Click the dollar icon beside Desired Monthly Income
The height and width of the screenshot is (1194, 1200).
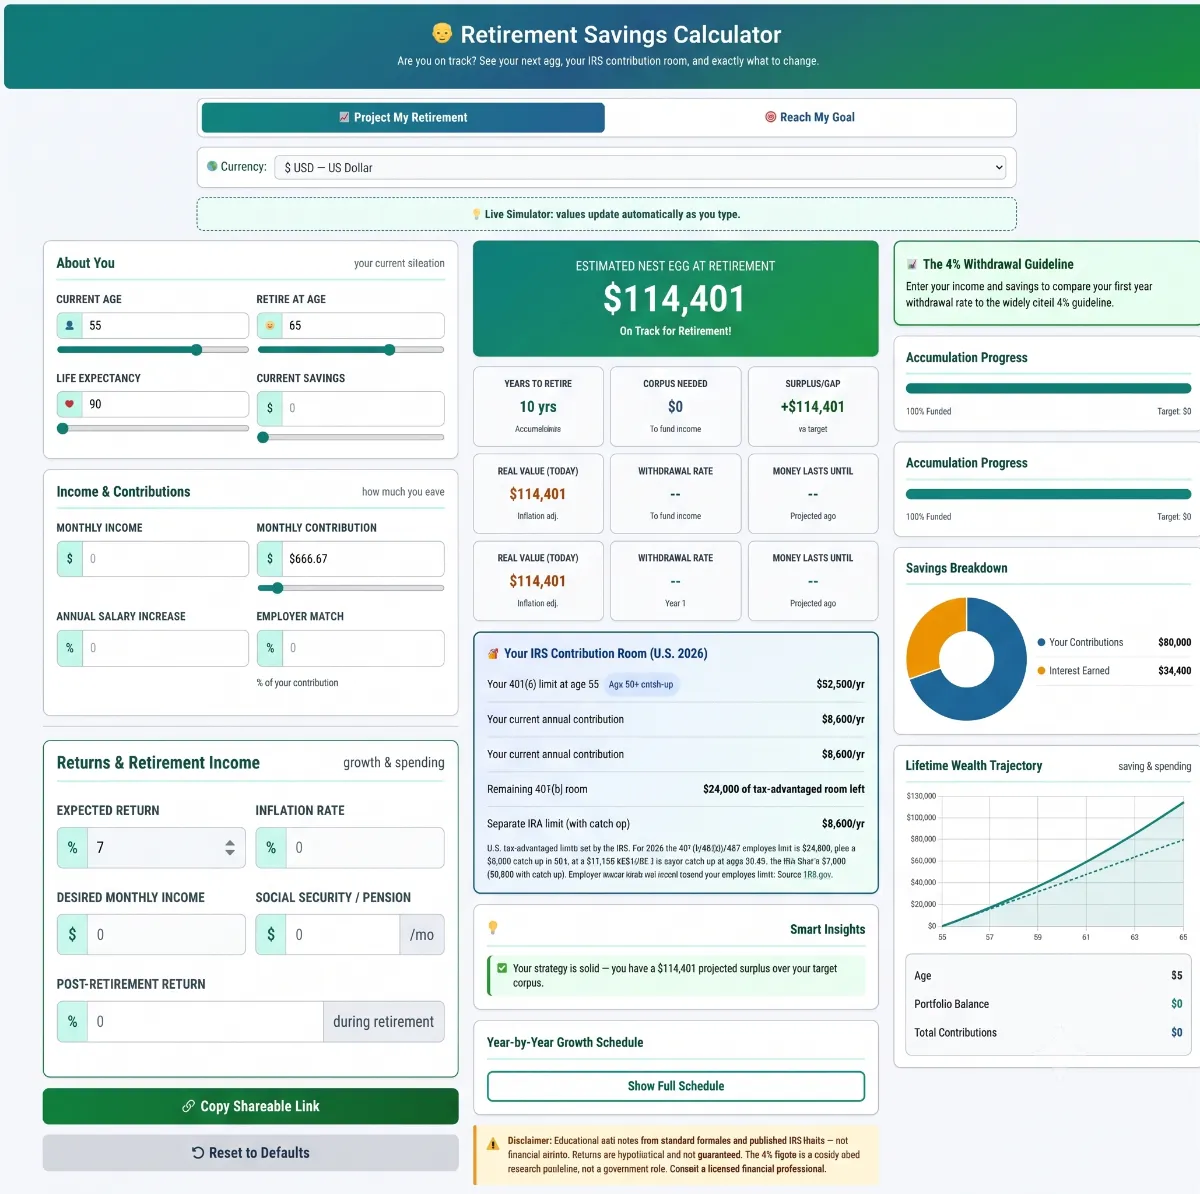click(72, 934)
